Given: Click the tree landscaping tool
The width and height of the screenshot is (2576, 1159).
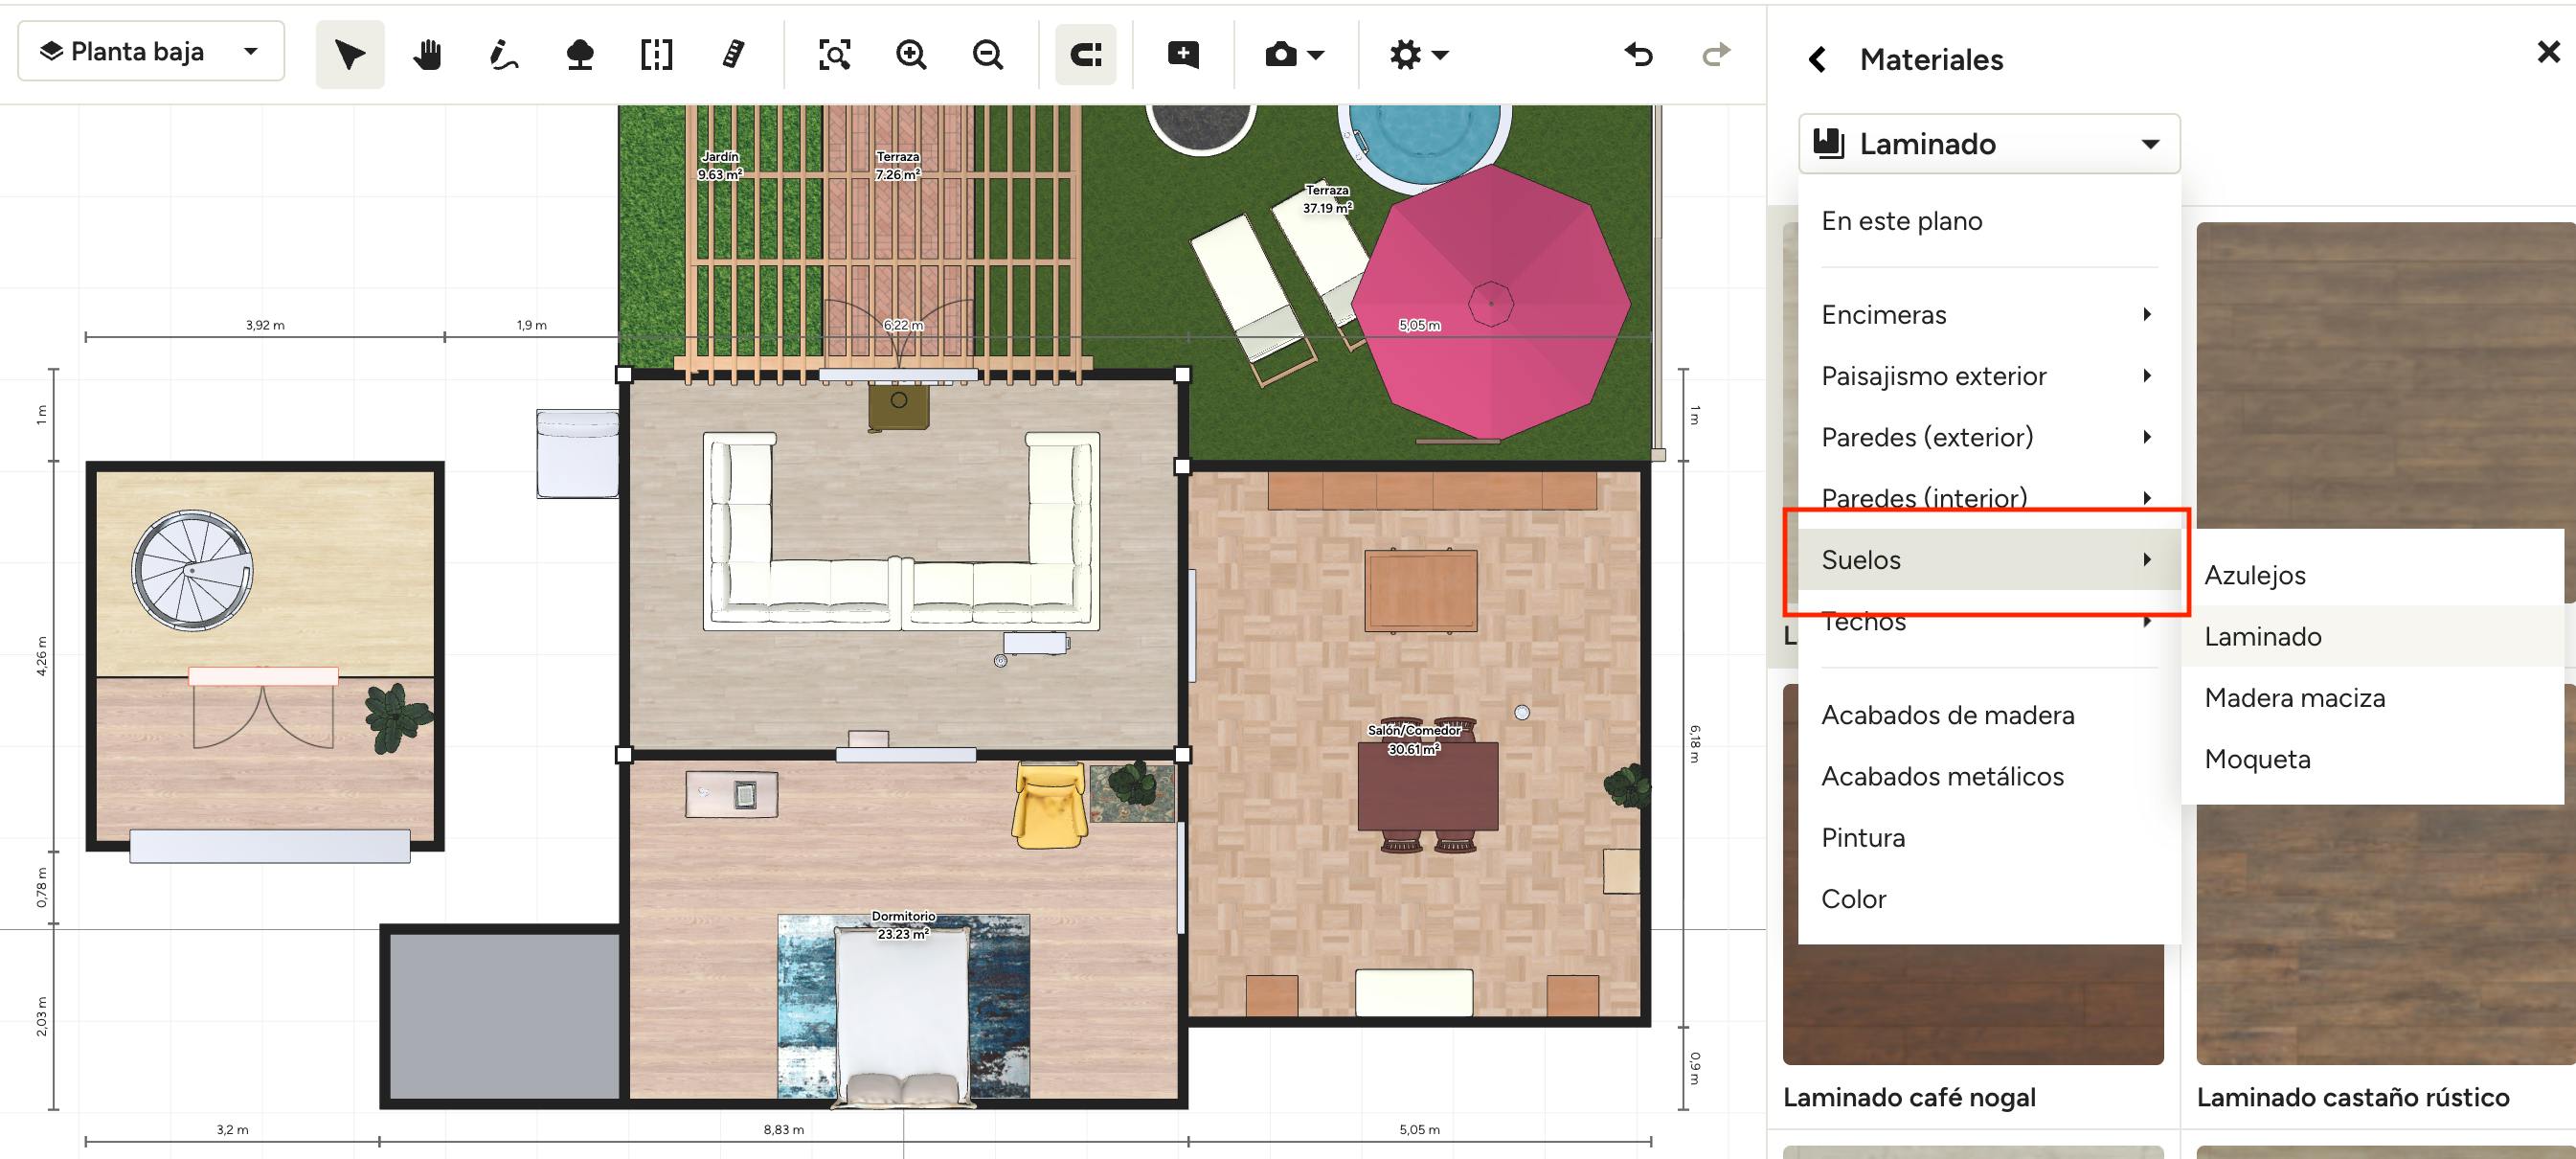Looking at the screenshot, I should click(580, 54).
